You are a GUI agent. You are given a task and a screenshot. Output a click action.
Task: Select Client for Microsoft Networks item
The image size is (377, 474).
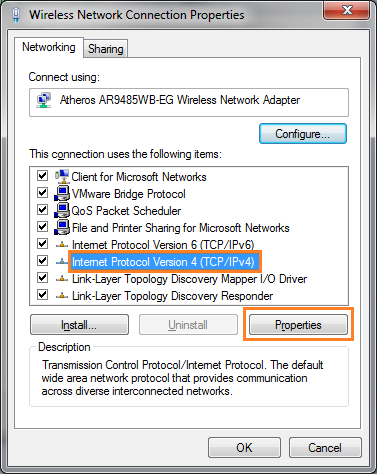tap(139, 177)
